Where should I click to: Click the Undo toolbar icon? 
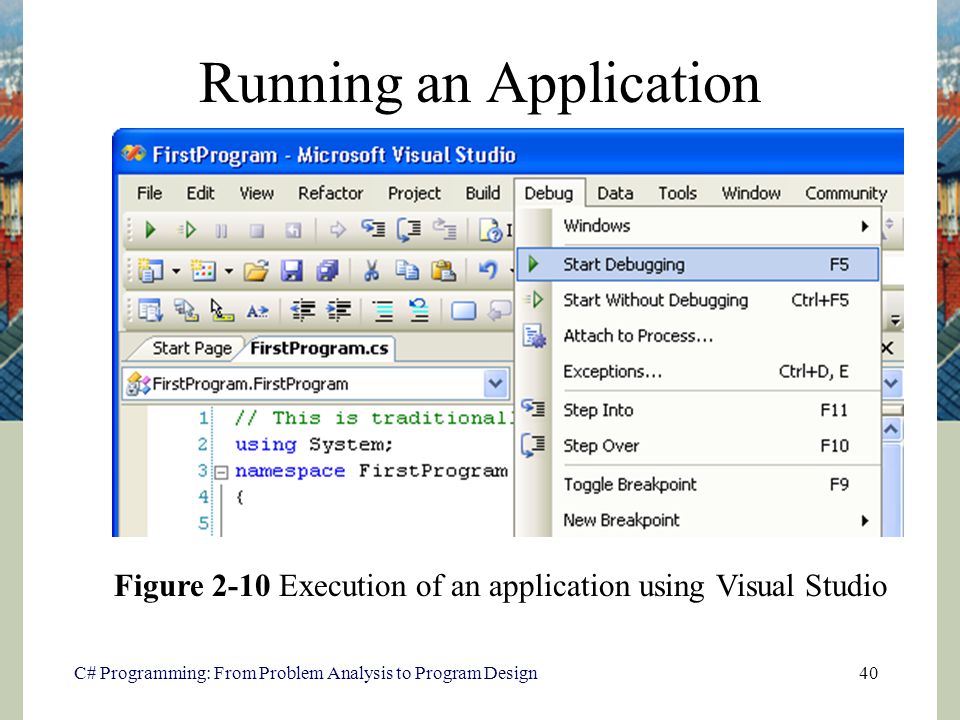tap(487, 270)
